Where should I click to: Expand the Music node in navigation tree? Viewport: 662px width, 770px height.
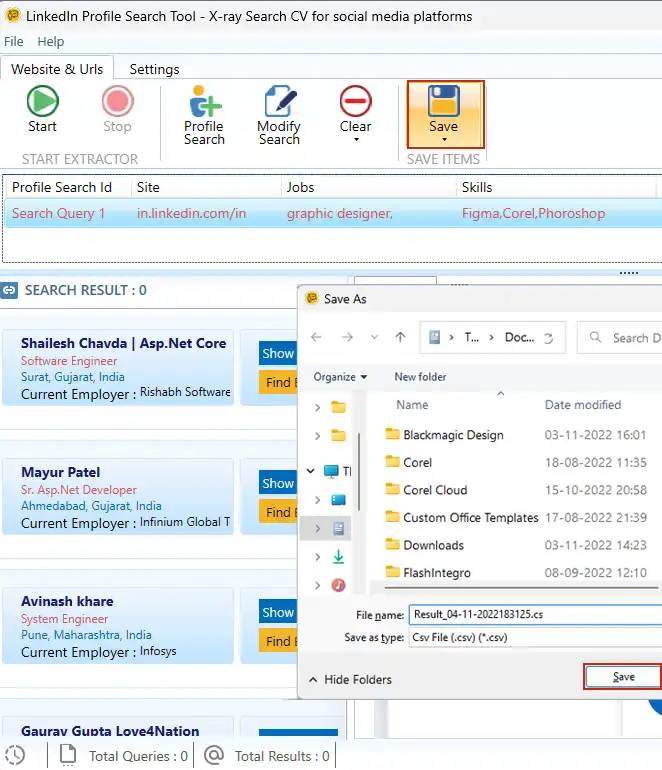tap(317, 585)
